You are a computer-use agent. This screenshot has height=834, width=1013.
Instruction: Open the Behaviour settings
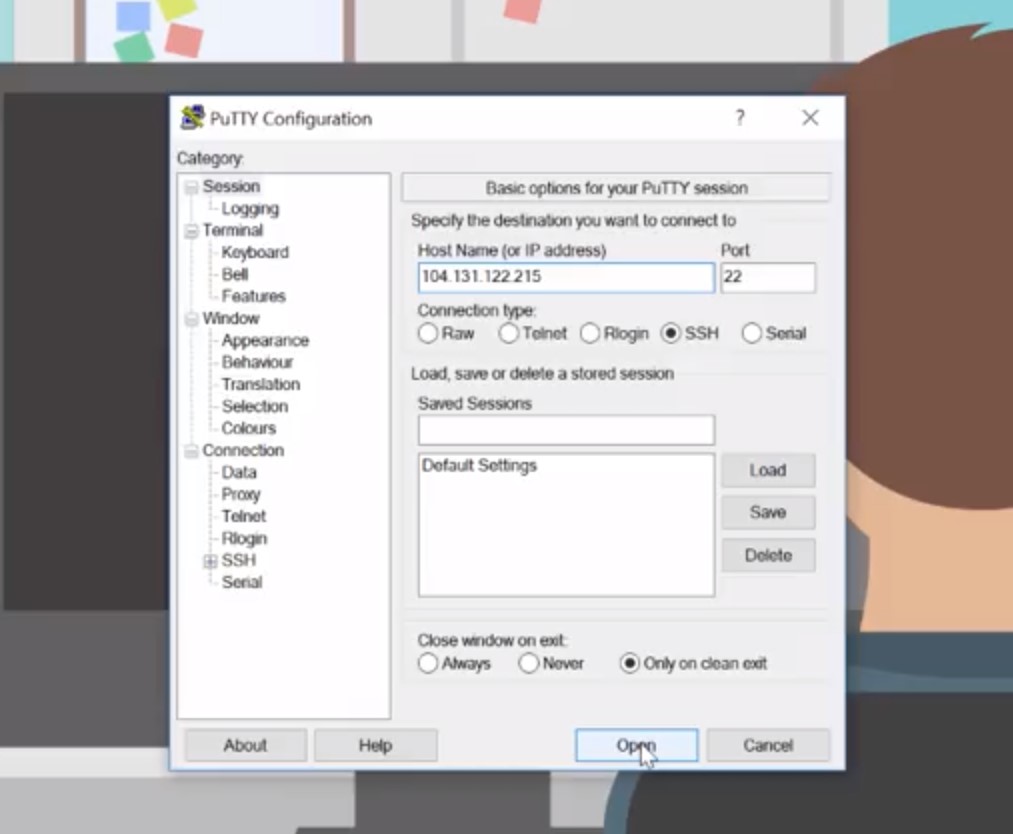[257, 362]
